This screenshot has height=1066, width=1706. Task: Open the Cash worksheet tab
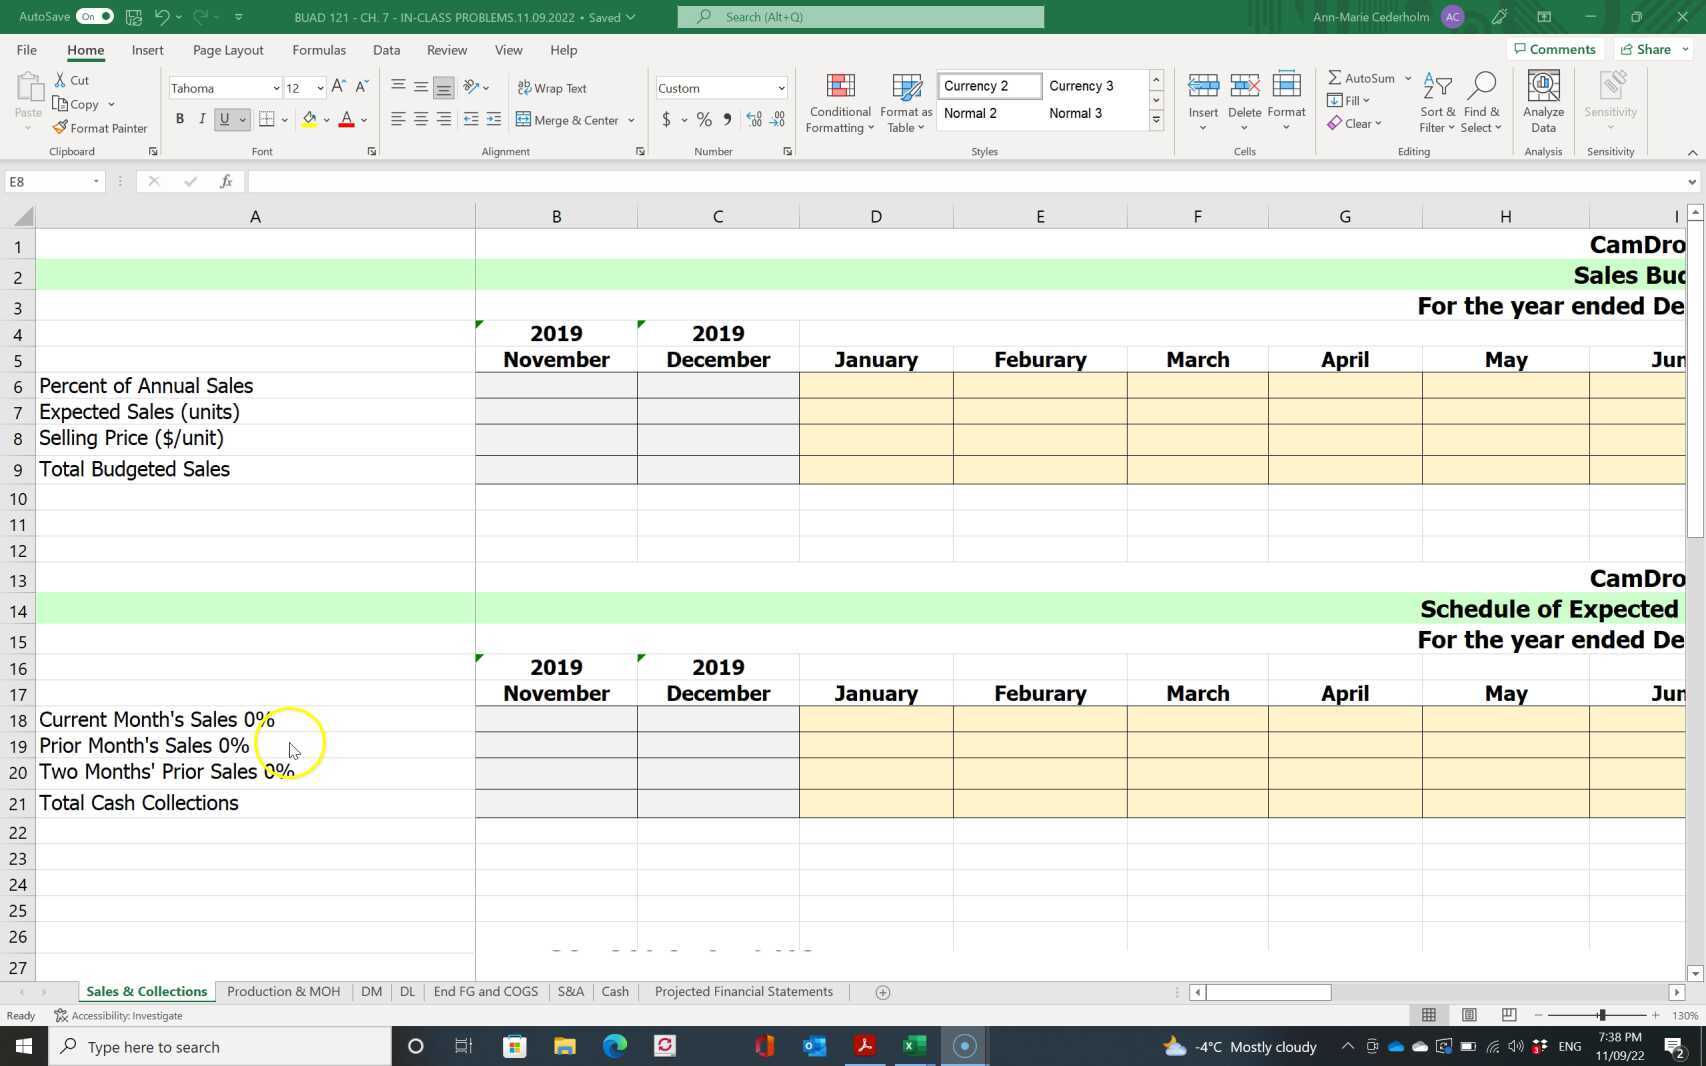coord(614,991)
